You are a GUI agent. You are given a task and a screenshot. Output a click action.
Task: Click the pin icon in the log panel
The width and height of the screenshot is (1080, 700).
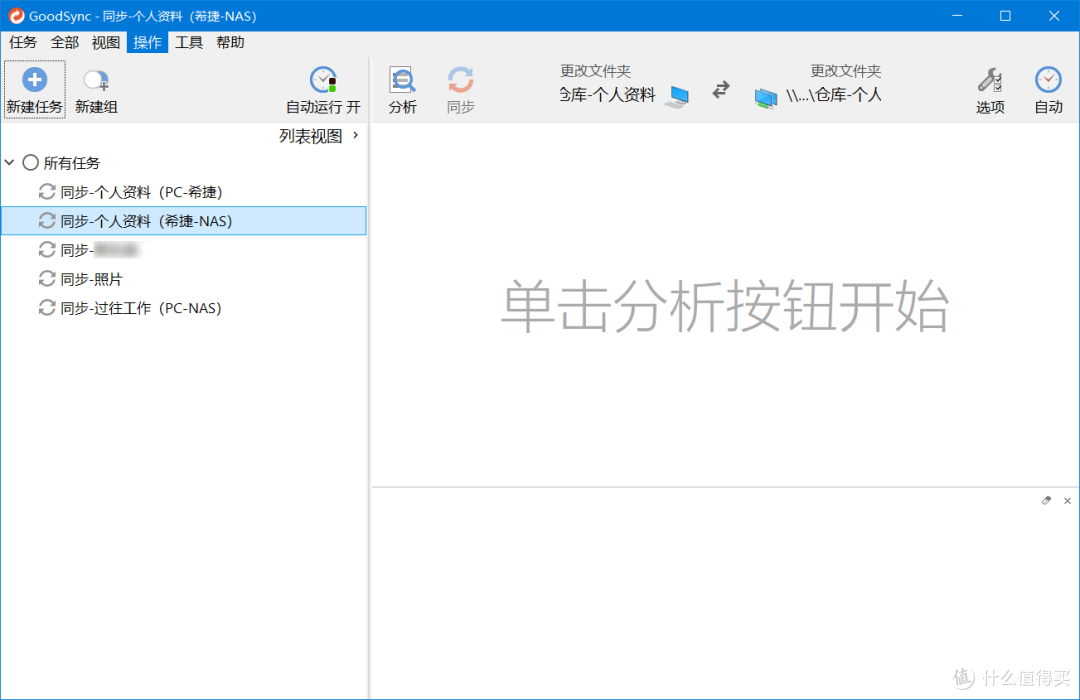(x=1046, y=501)
